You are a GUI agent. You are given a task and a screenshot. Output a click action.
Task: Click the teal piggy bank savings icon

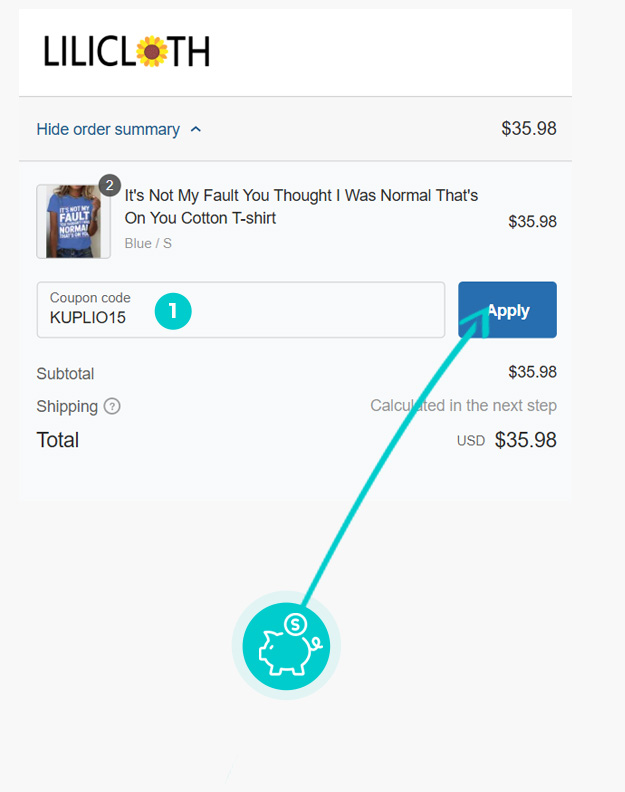286,645
